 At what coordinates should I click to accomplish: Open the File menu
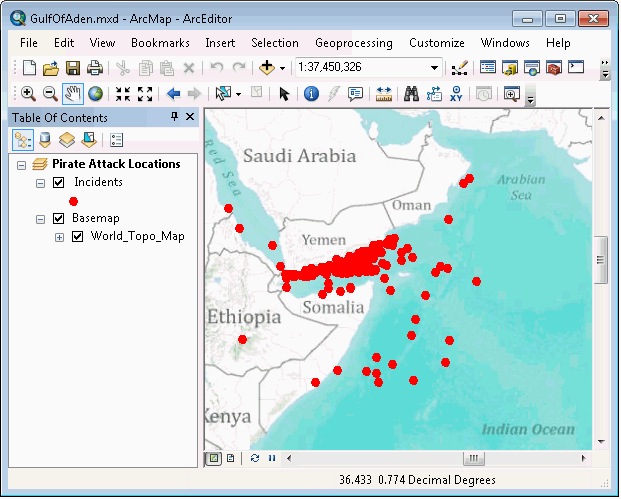pyautogui.click(x=29, y=43)
